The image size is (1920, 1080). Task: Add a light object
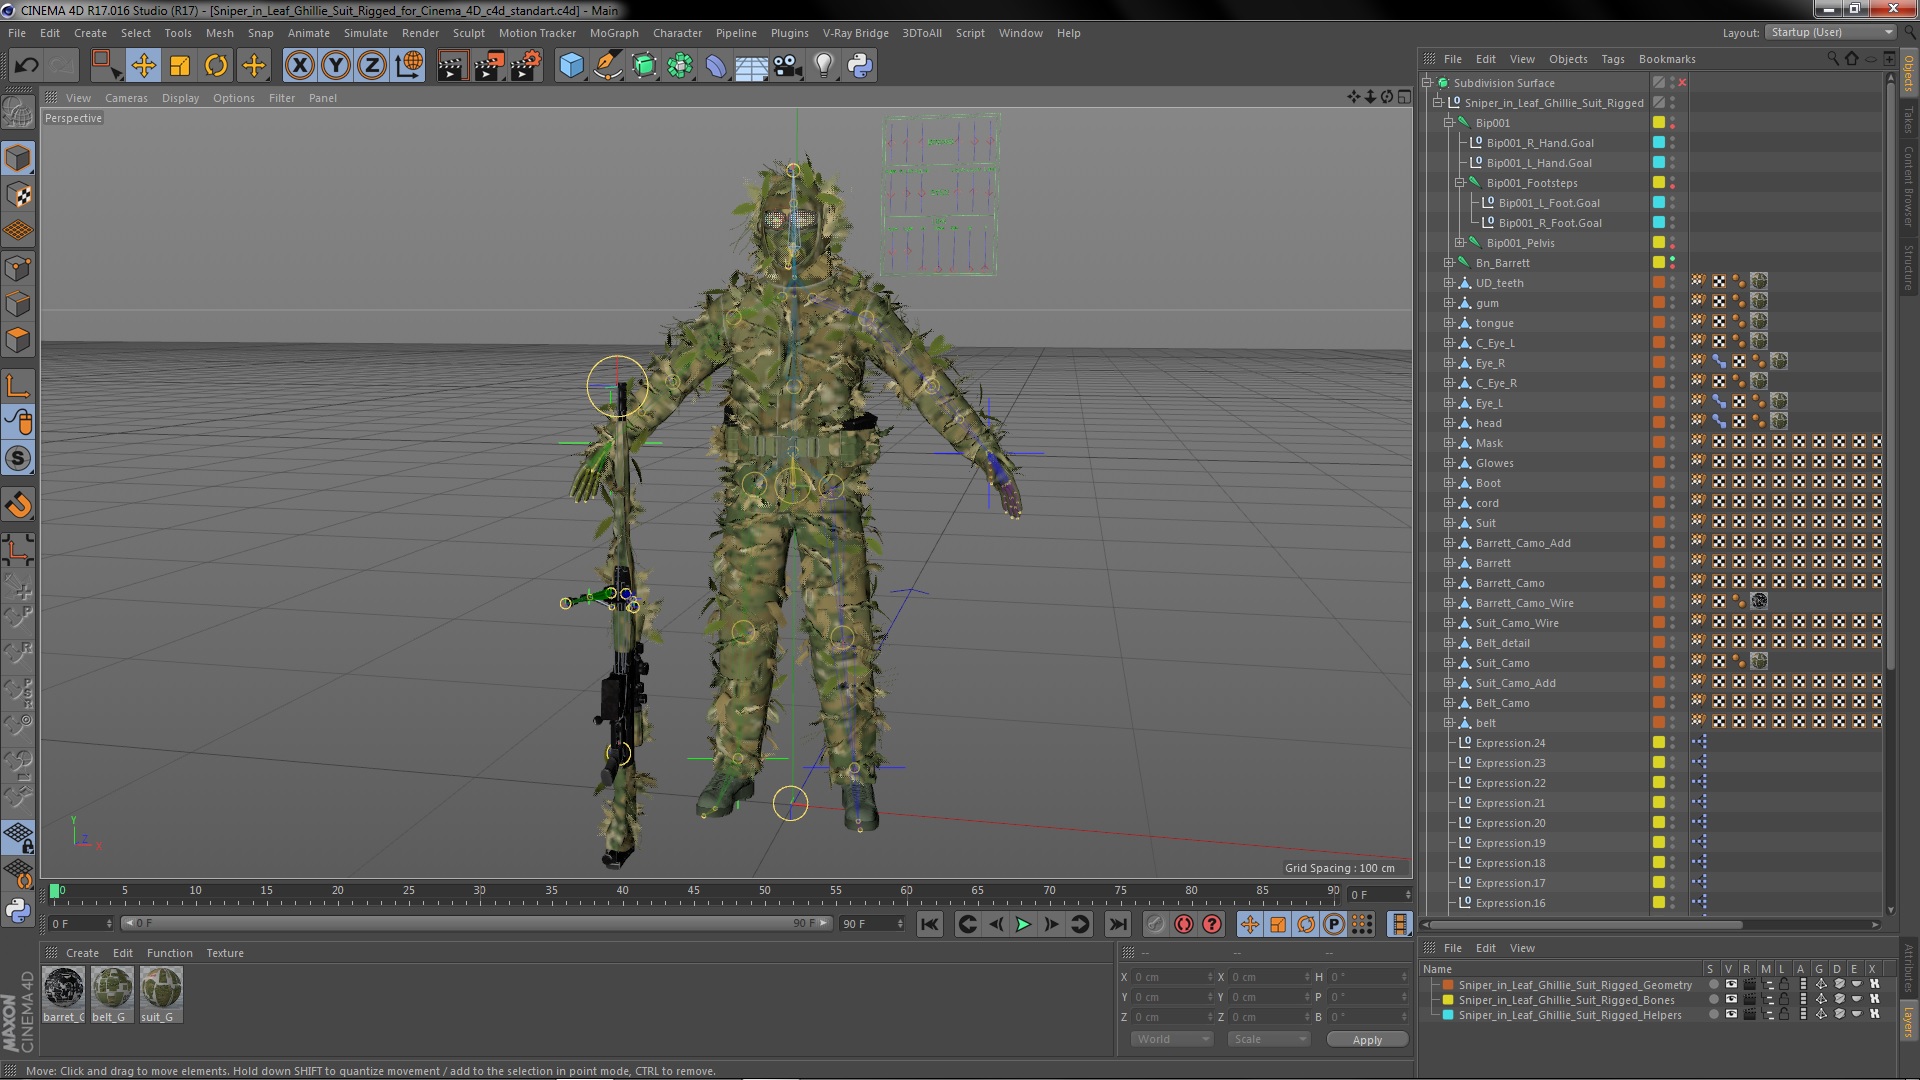[x=823, y=66]
